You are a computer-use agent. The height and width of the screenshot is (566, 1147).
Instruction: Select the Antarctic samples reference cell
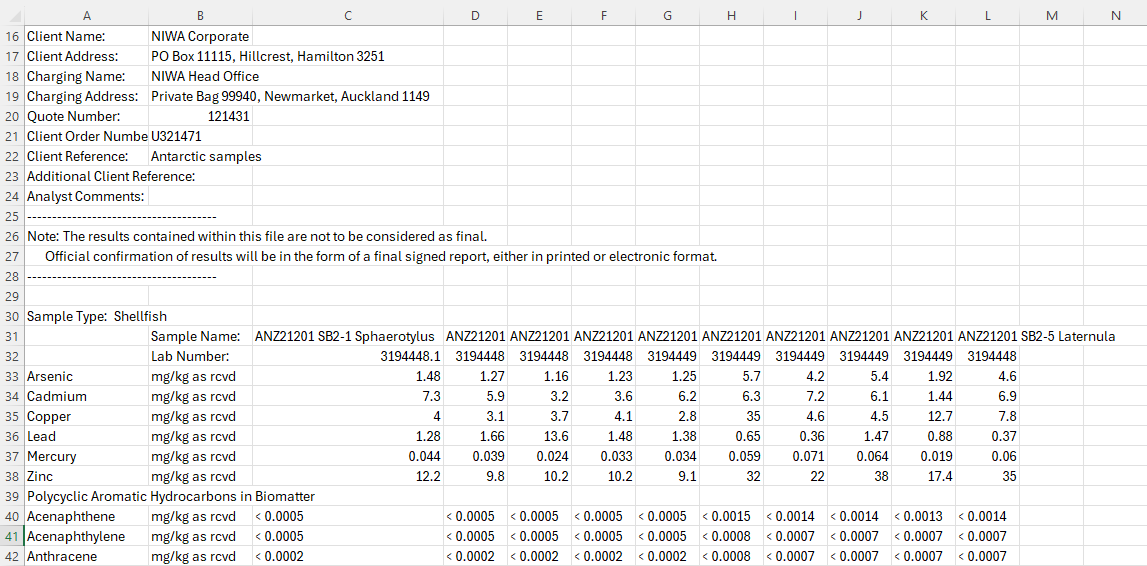coord(200,156)
